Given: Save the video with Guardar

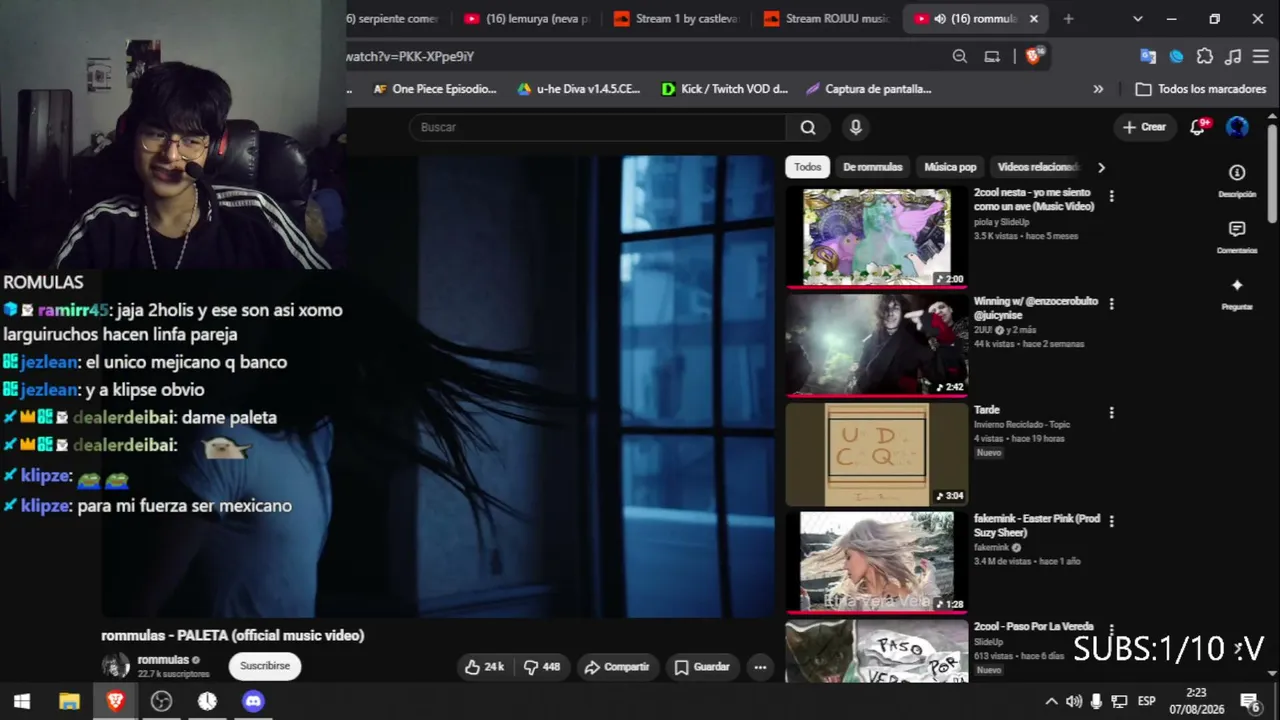Looking at the screenshot, I should [702, 667].
